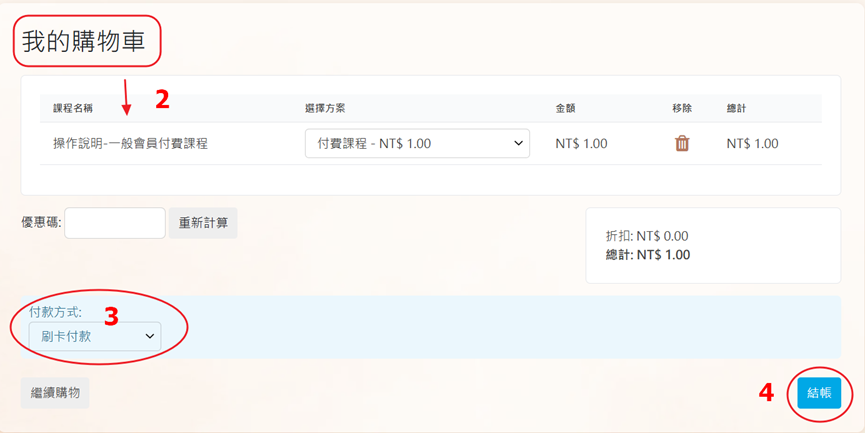The height and width of the screenshot is (433, 865).
Task: Click the 總計 column header
Action: pos(736,108)
